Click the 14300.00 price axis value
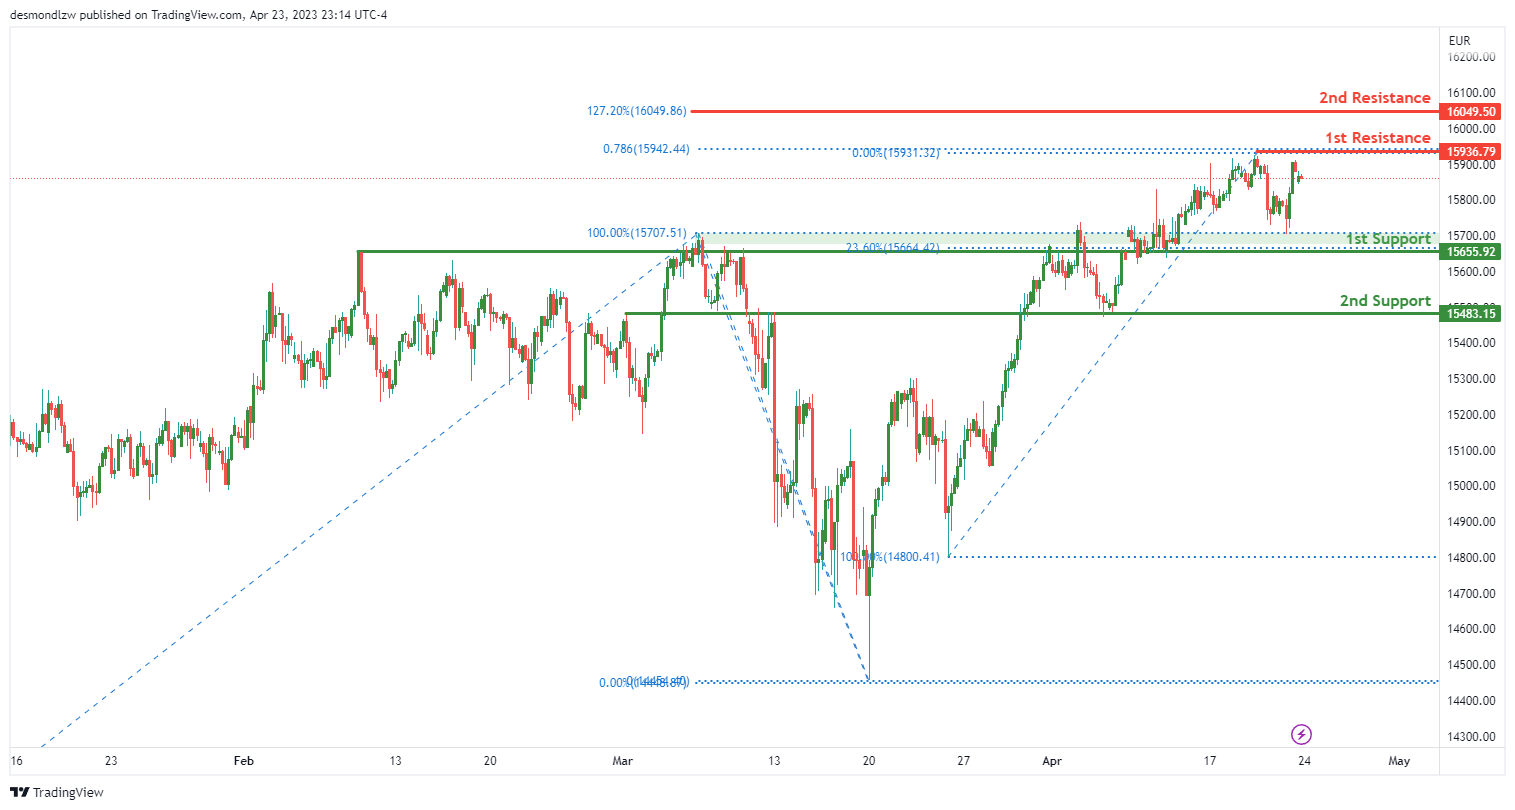 pos(1471,737)
